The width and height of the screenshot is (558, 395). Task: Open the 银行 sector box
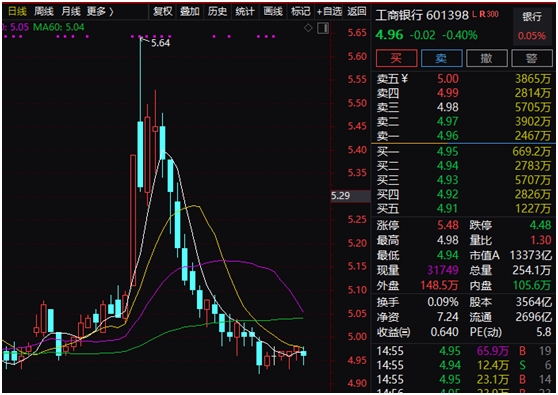[532, 26]
